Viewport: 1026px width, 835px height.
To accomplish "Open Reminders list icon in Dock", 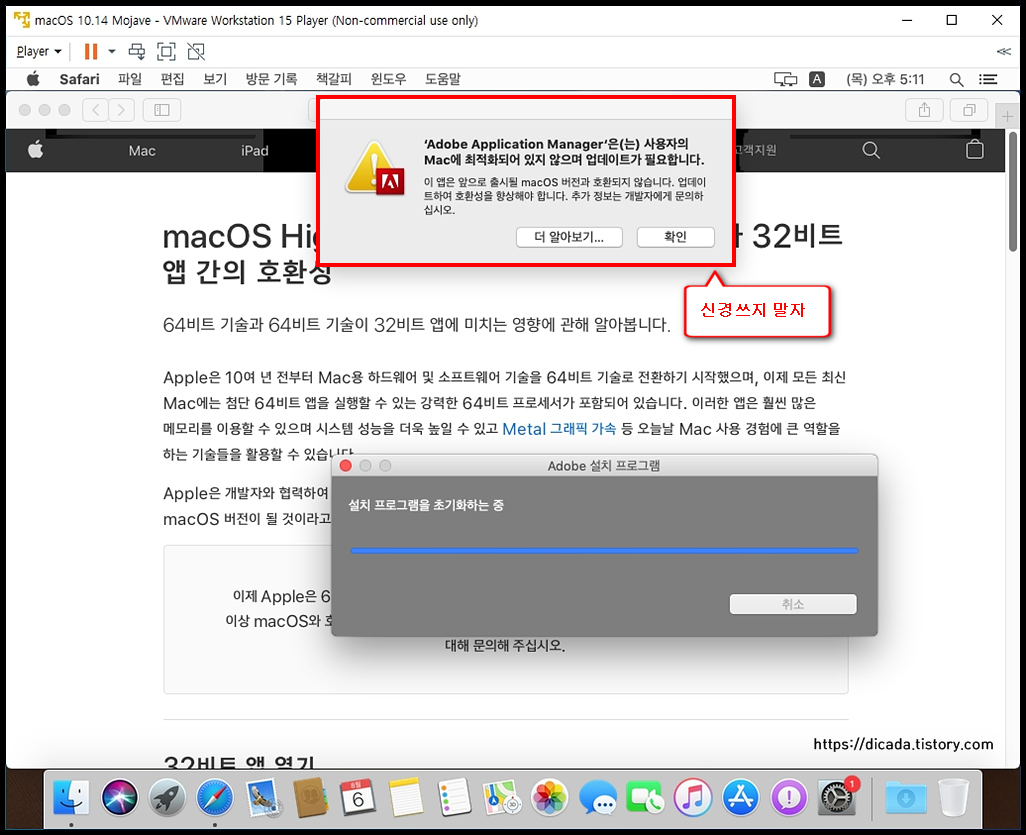I will click(x=453, y=797).
